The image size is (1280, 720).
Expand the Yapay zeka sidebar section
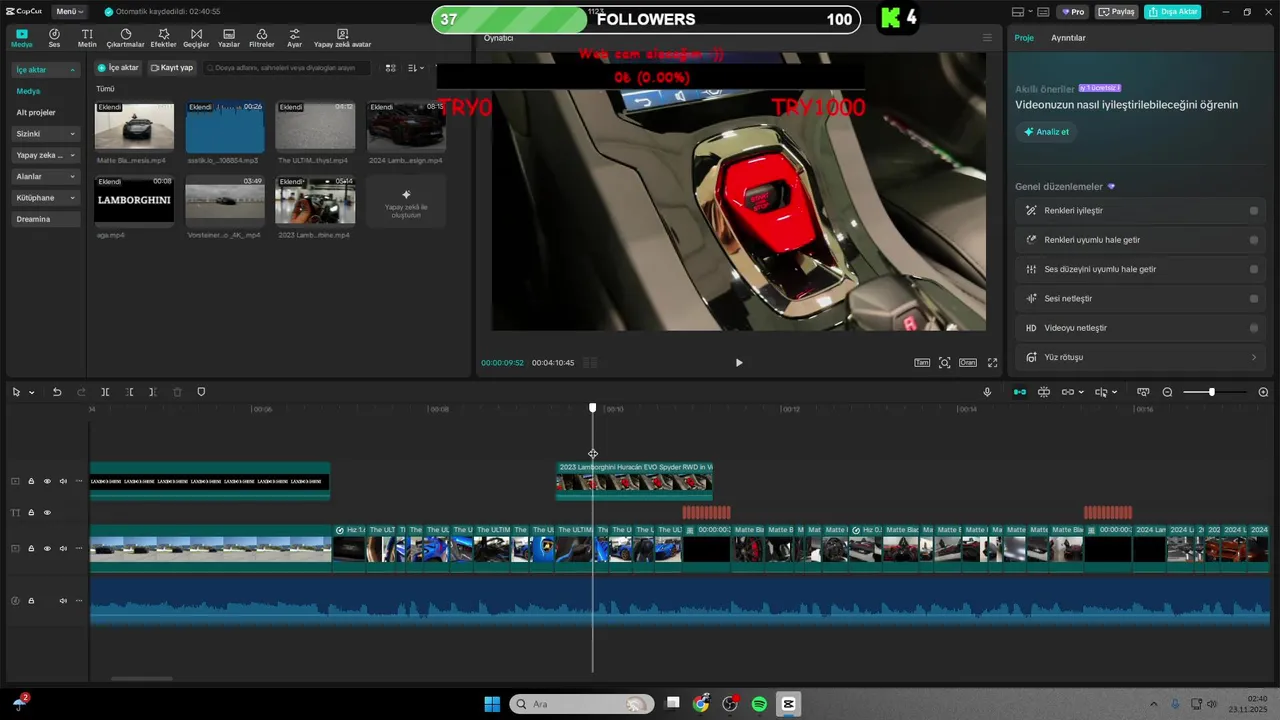pos(46,155)
